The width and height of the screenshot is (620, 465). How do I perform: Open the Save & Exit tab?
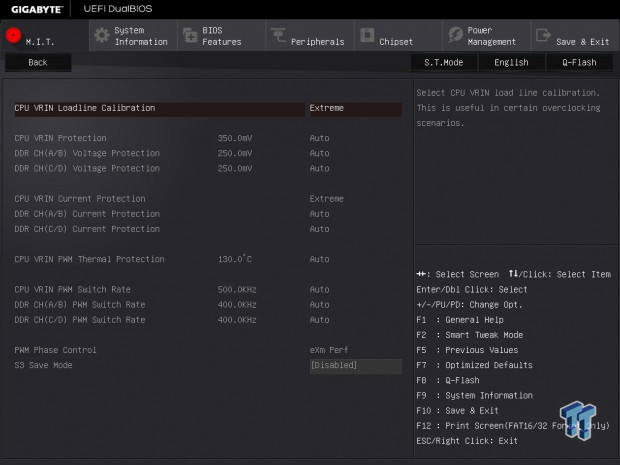tap(575, 35)
